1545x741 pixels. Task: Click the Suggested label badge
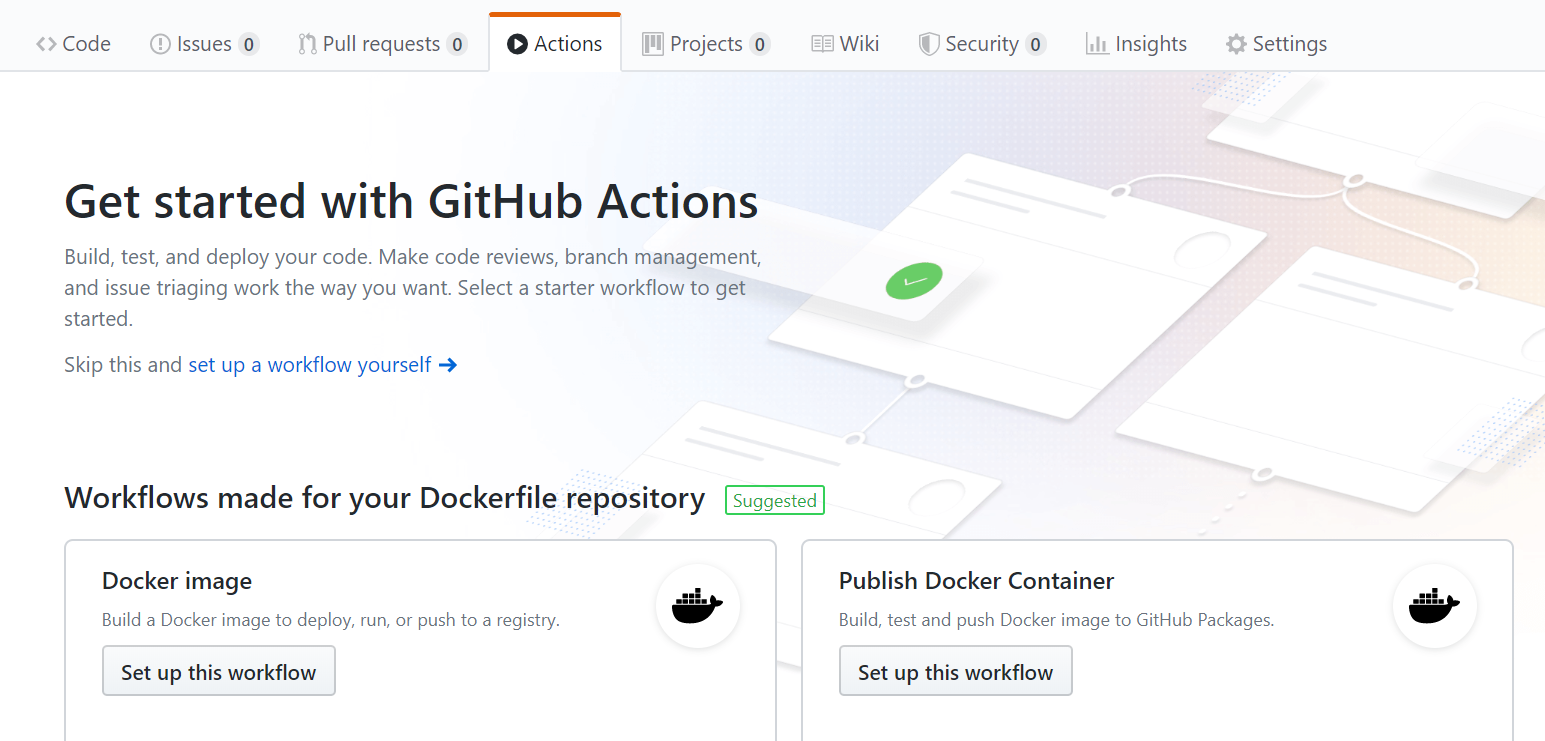pyautogui.click(x=775, y=501)
